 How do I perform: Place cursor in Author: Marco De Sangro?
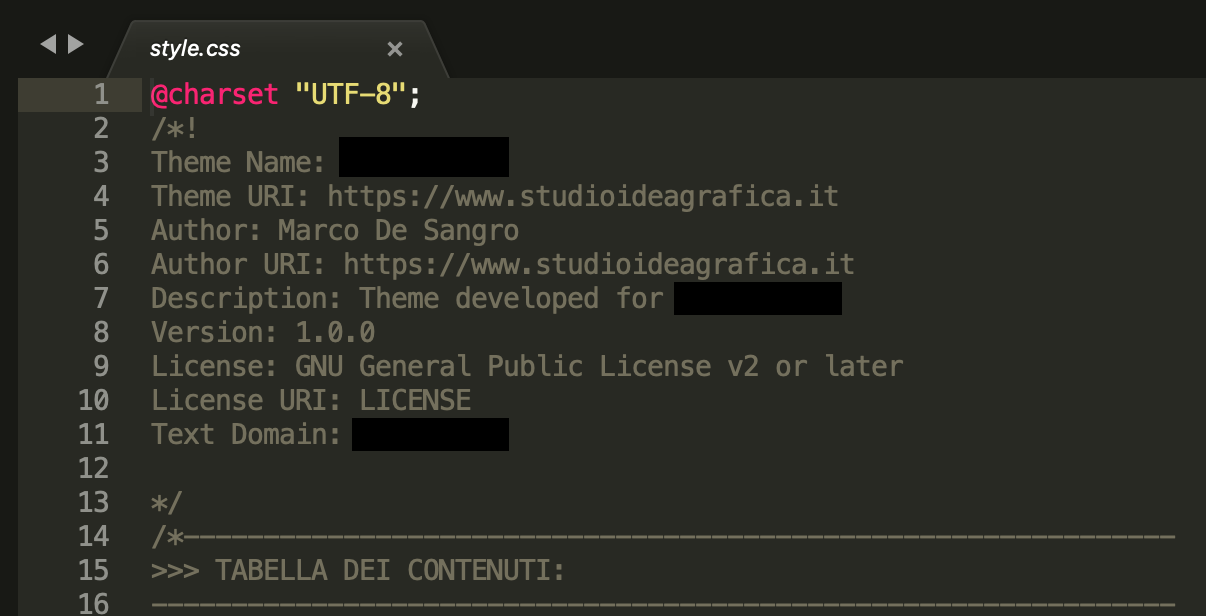tap(335, 230)
